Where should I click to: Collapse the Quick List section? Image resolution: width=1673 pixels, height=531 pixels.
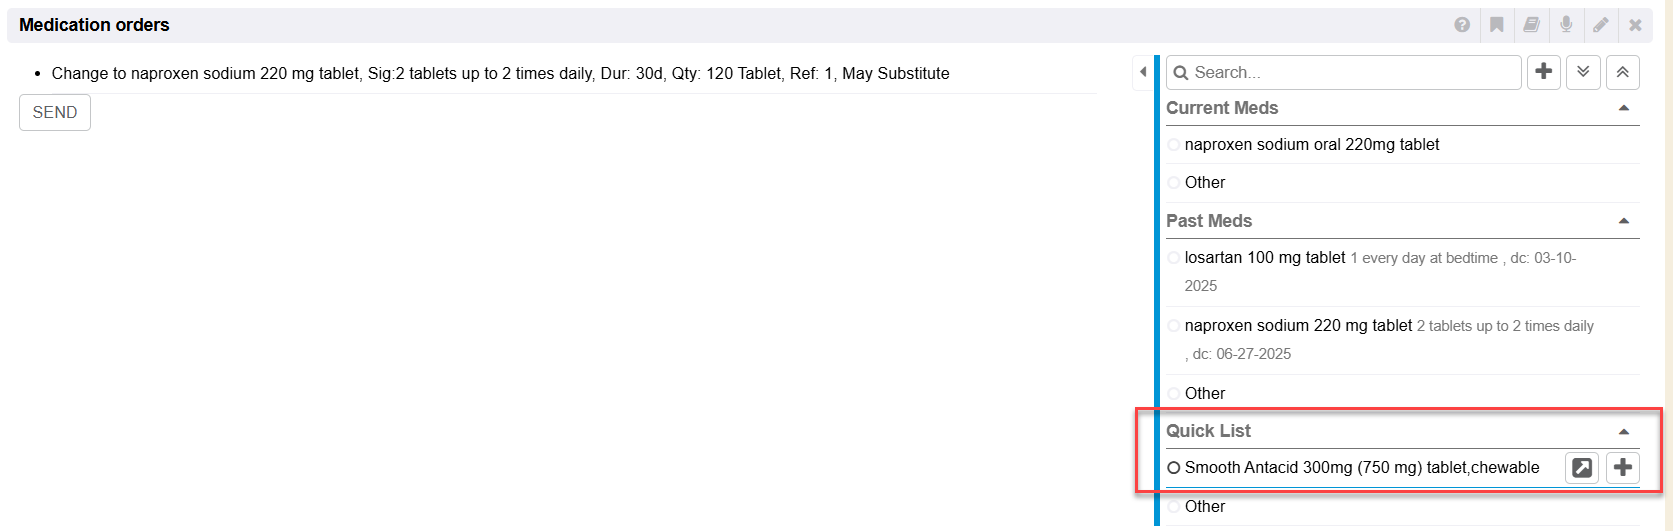click(1624, 432)
